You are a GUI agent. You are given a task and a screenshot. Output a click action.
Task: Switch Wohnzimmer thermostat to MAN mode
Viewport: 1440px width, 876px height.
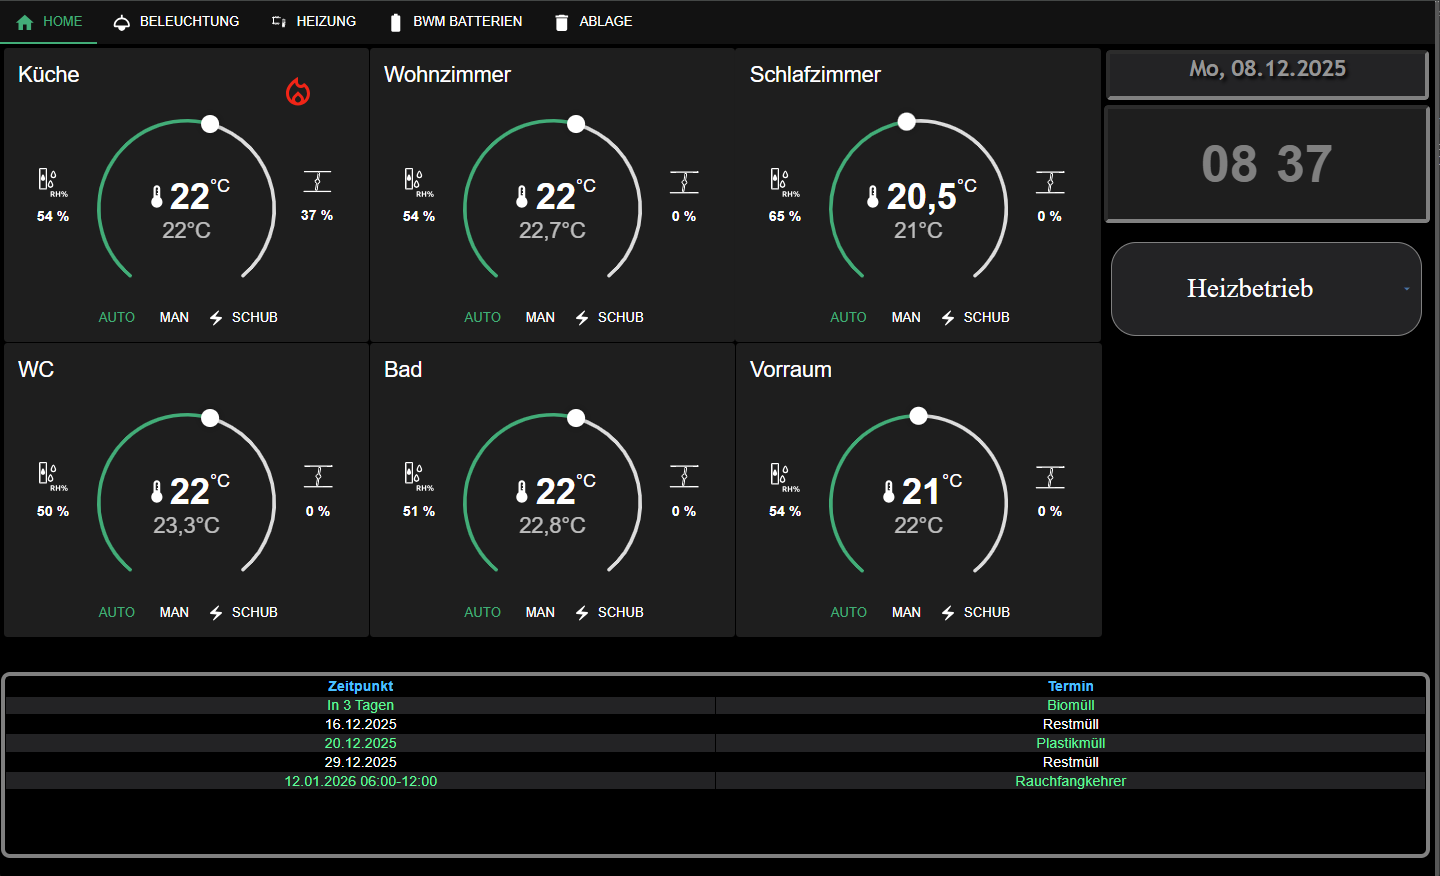click(x=540, y=317)
